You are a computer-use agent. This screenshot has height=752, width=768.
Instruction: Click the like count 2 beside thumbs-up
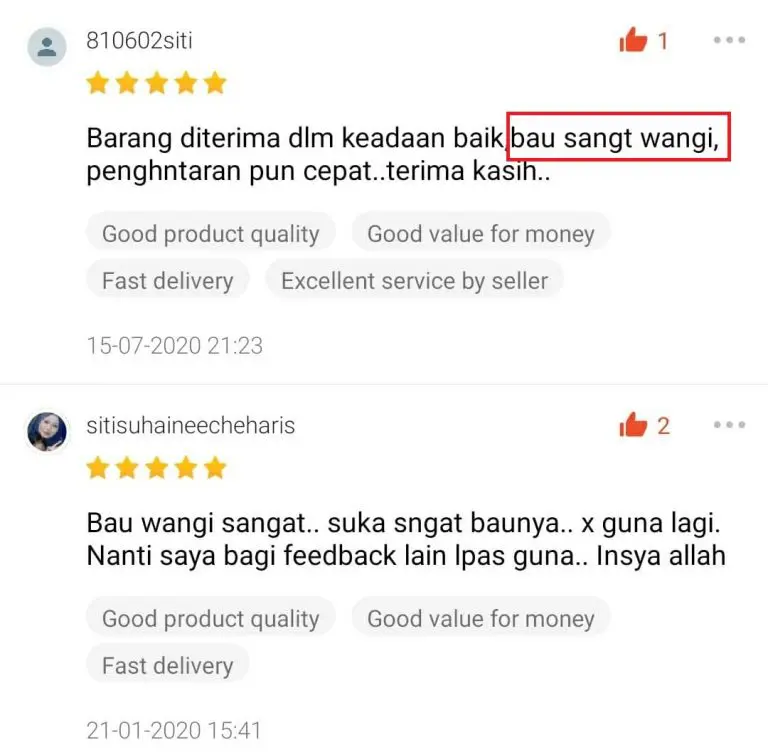[x=663, y=426]
